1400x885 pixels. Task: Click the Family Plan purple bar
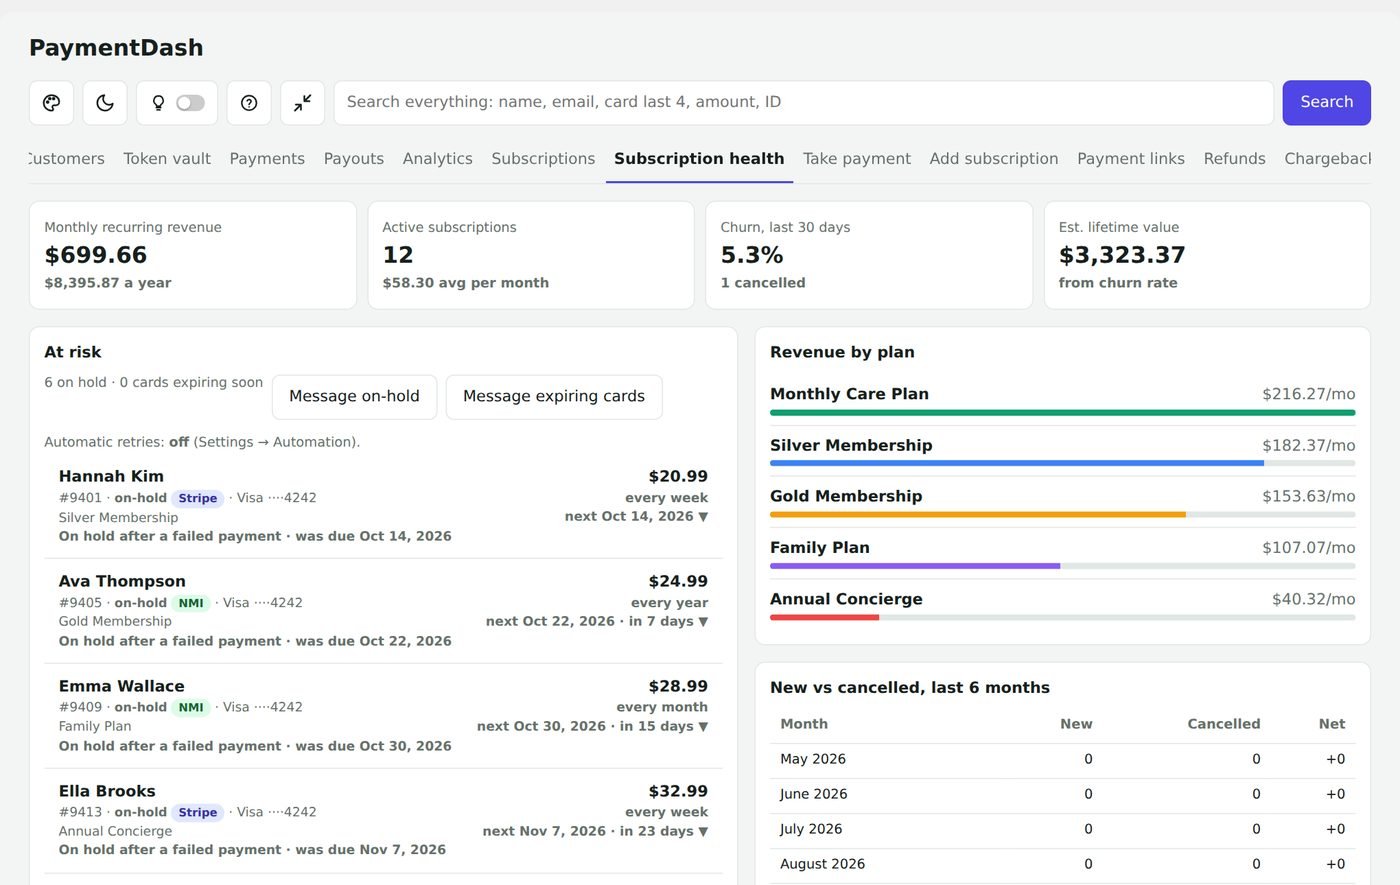915,566
